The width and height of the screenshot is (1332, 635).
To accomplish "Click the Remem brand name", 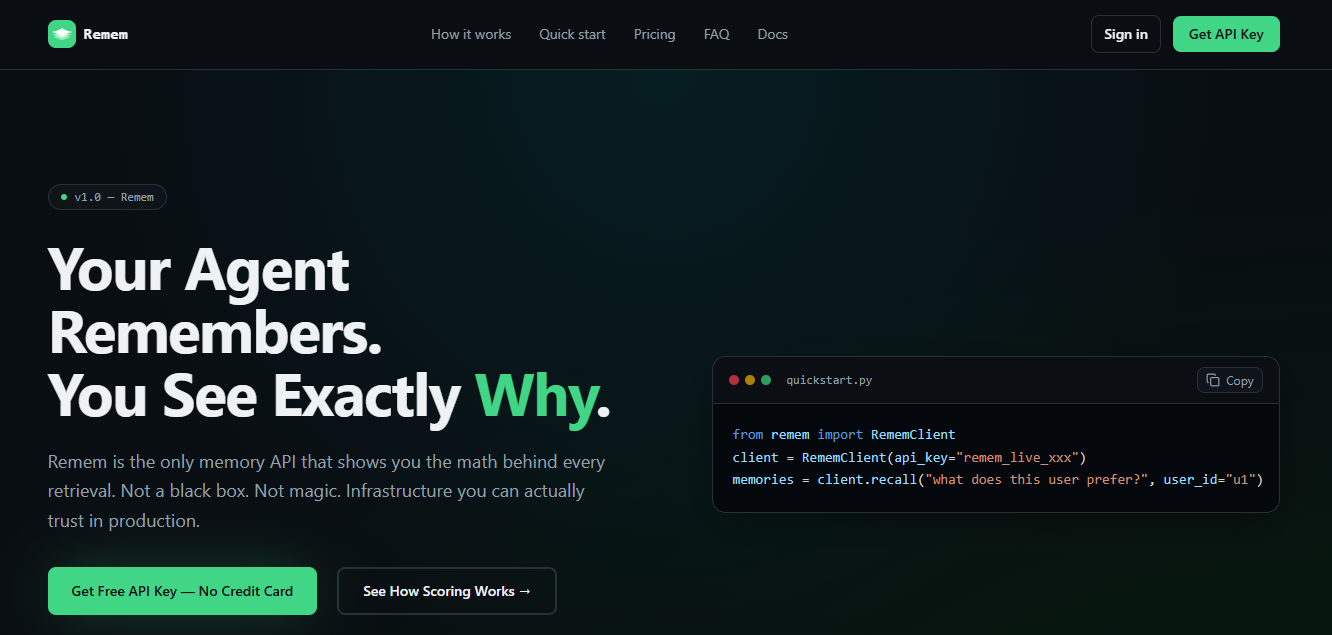I will [x=106, y=34].
